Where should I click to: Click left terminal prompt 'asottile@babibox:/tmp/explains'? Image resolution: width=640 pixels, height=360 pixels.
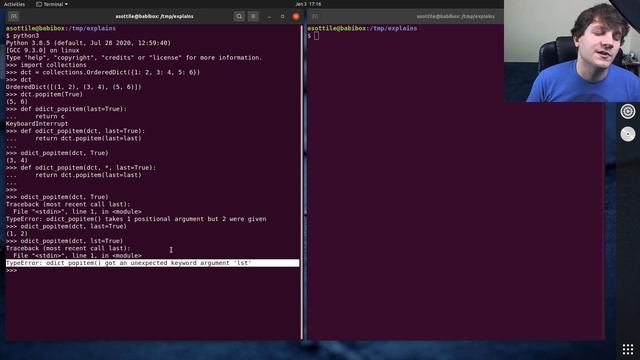61,28
